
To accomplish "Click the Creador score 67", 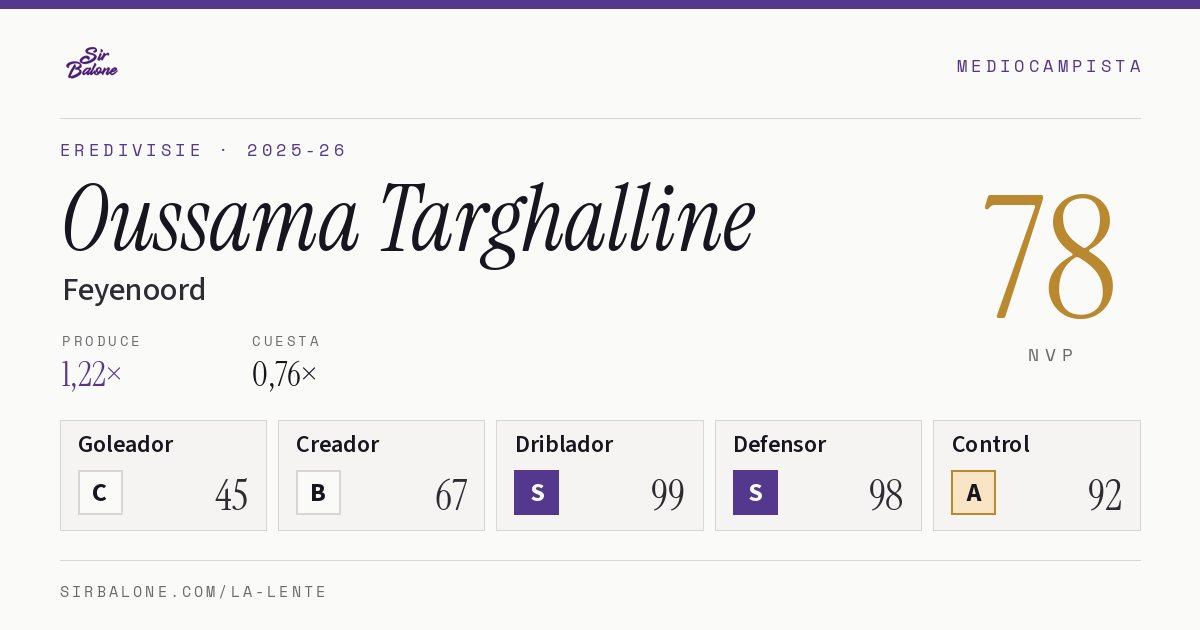I will [x=451, y=495].
